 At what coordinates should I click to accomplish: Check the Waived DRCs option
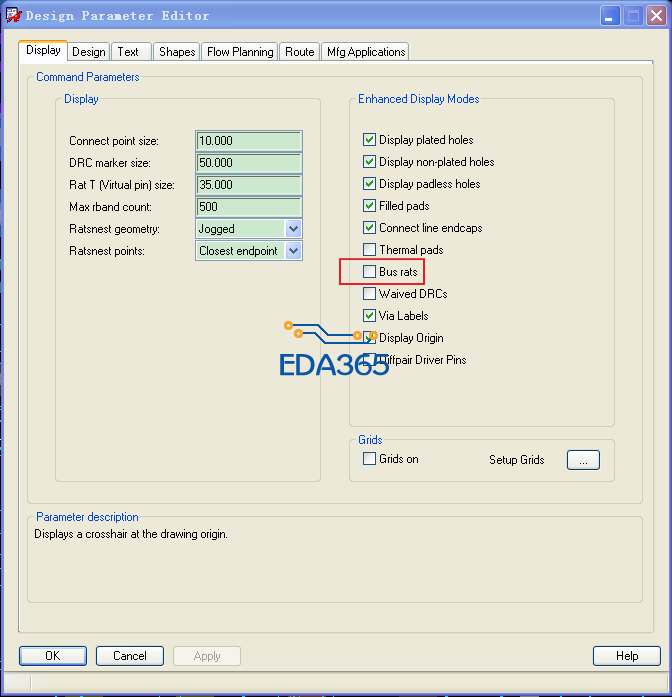369,293
